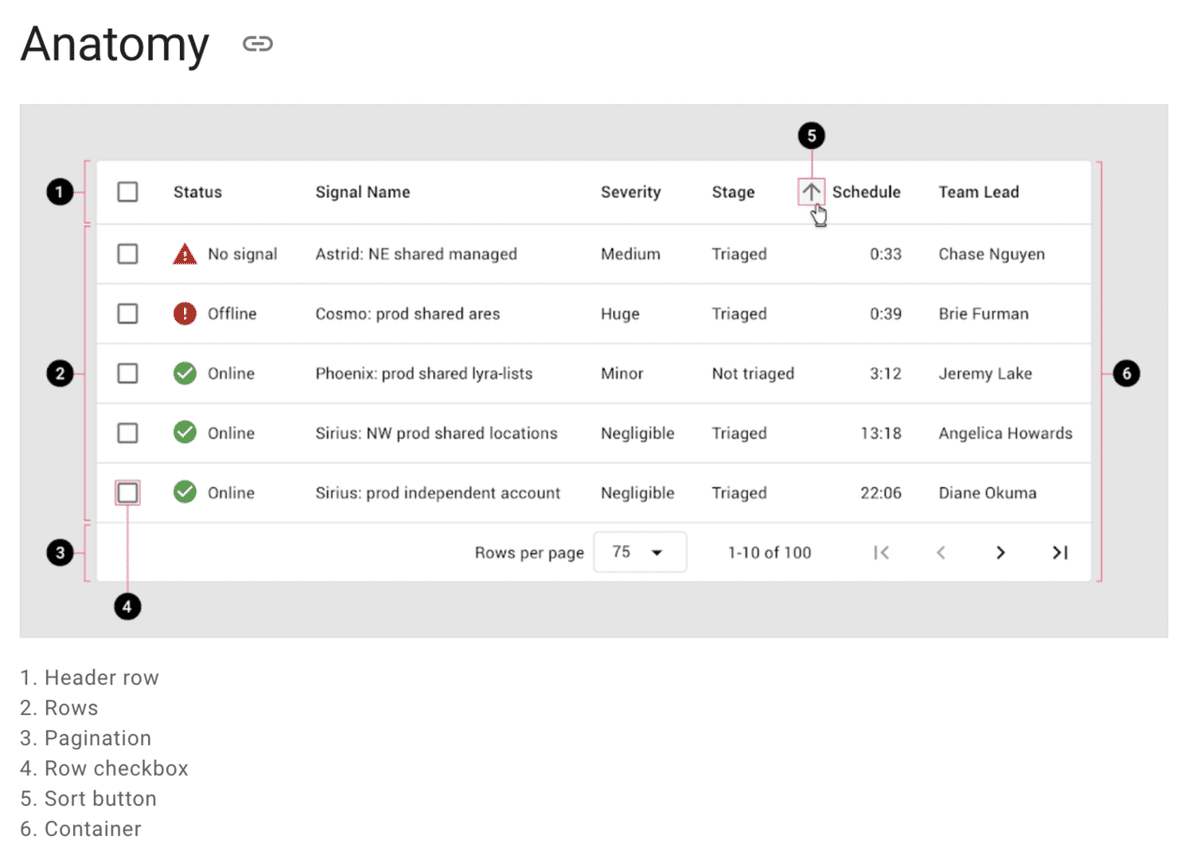The height and width of the screenshot is (863, 1200).
Task: Click the Offline status text
Action: 232,314
